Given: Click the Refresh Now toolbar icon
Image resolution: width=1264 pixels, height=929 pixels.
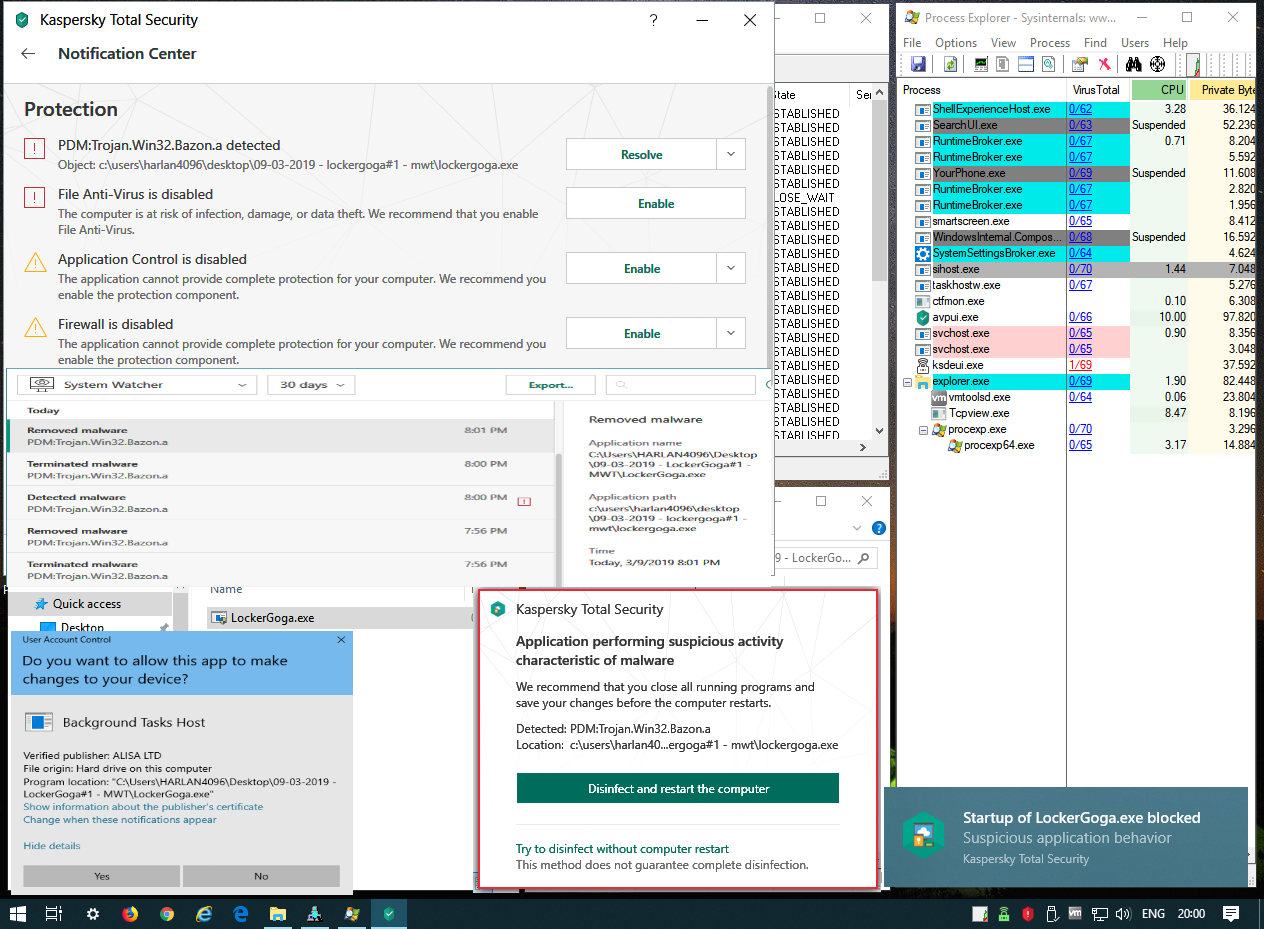Looking at the screenshot, I should (951, 64).
